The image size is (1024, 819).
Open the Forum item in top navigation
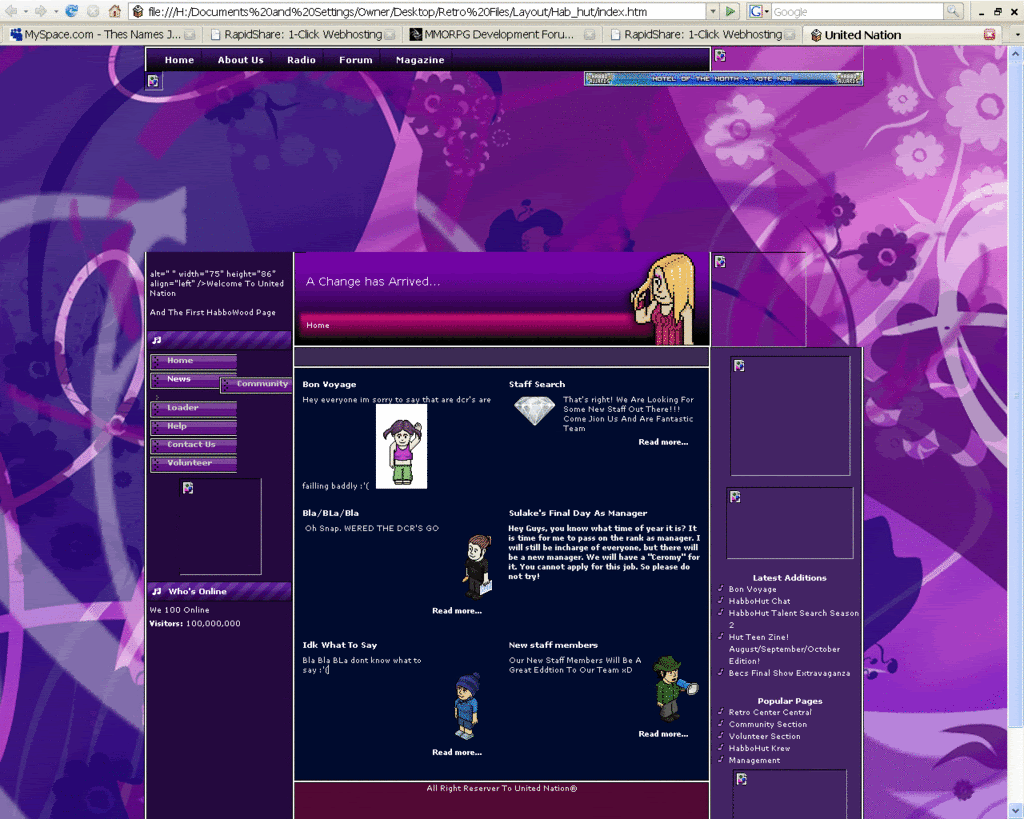point(355,60)
